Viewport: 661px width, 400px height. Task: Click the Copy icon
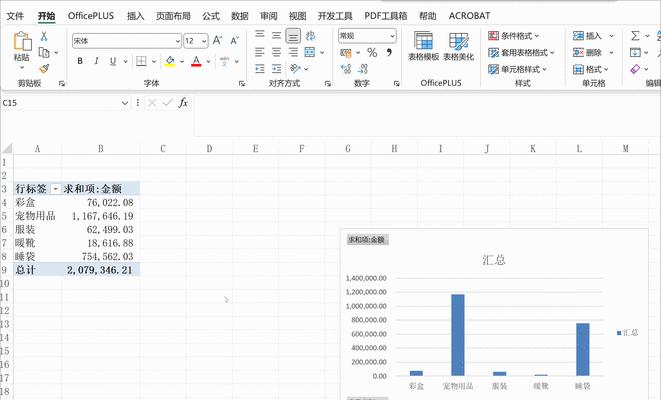(44, 53)
